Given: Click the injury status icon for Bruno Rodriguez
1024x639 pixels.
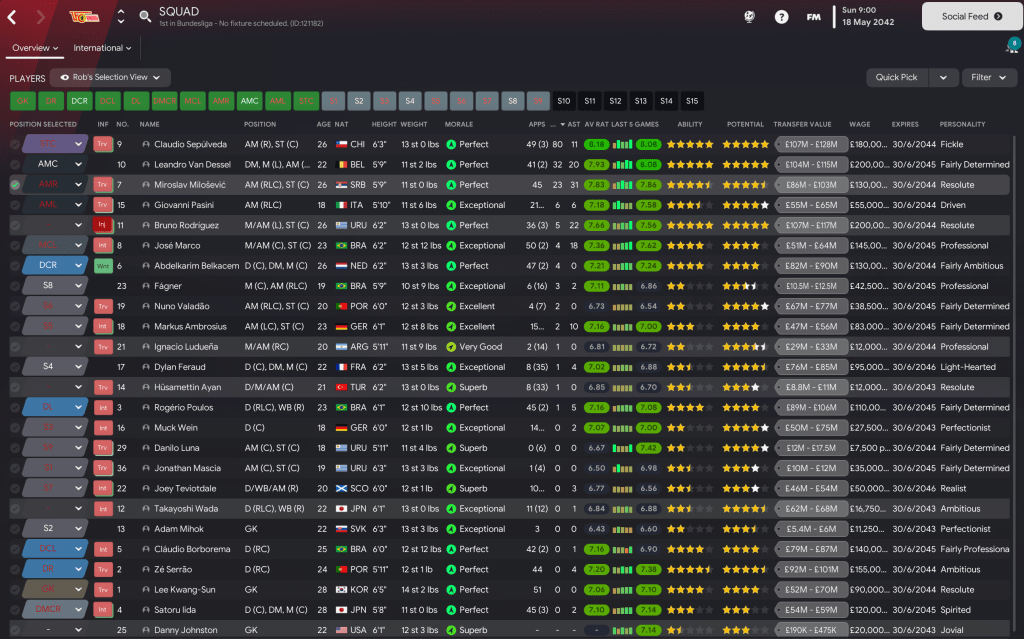Looking at the screenshot, I should pos(102,225).
